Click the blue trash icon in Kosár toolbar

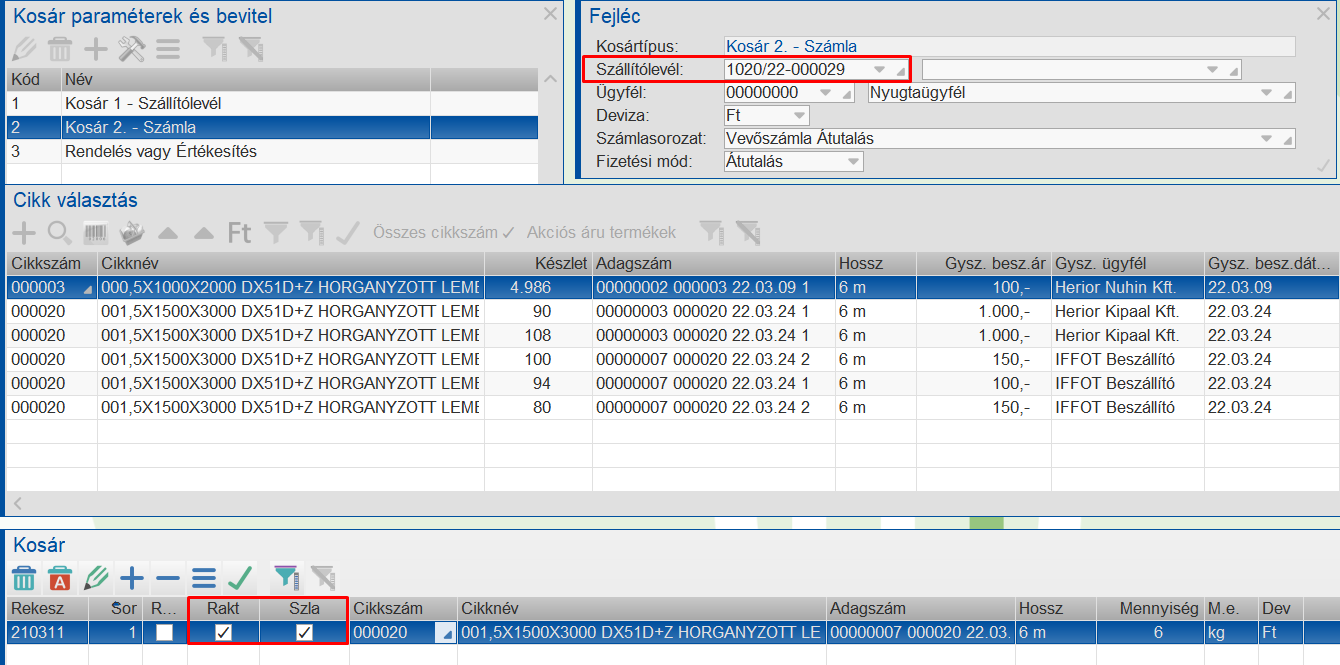pyautogui.click(x=24, y=578)
